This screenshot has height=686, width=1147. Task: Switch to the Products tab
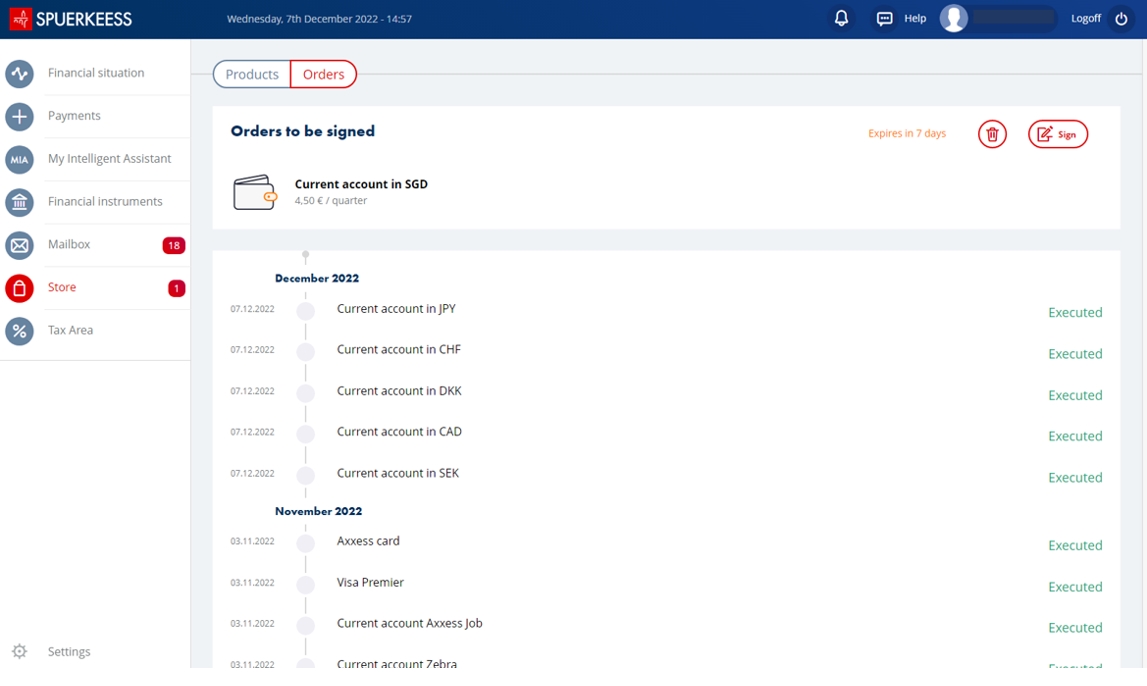click(x=252, y=74)
